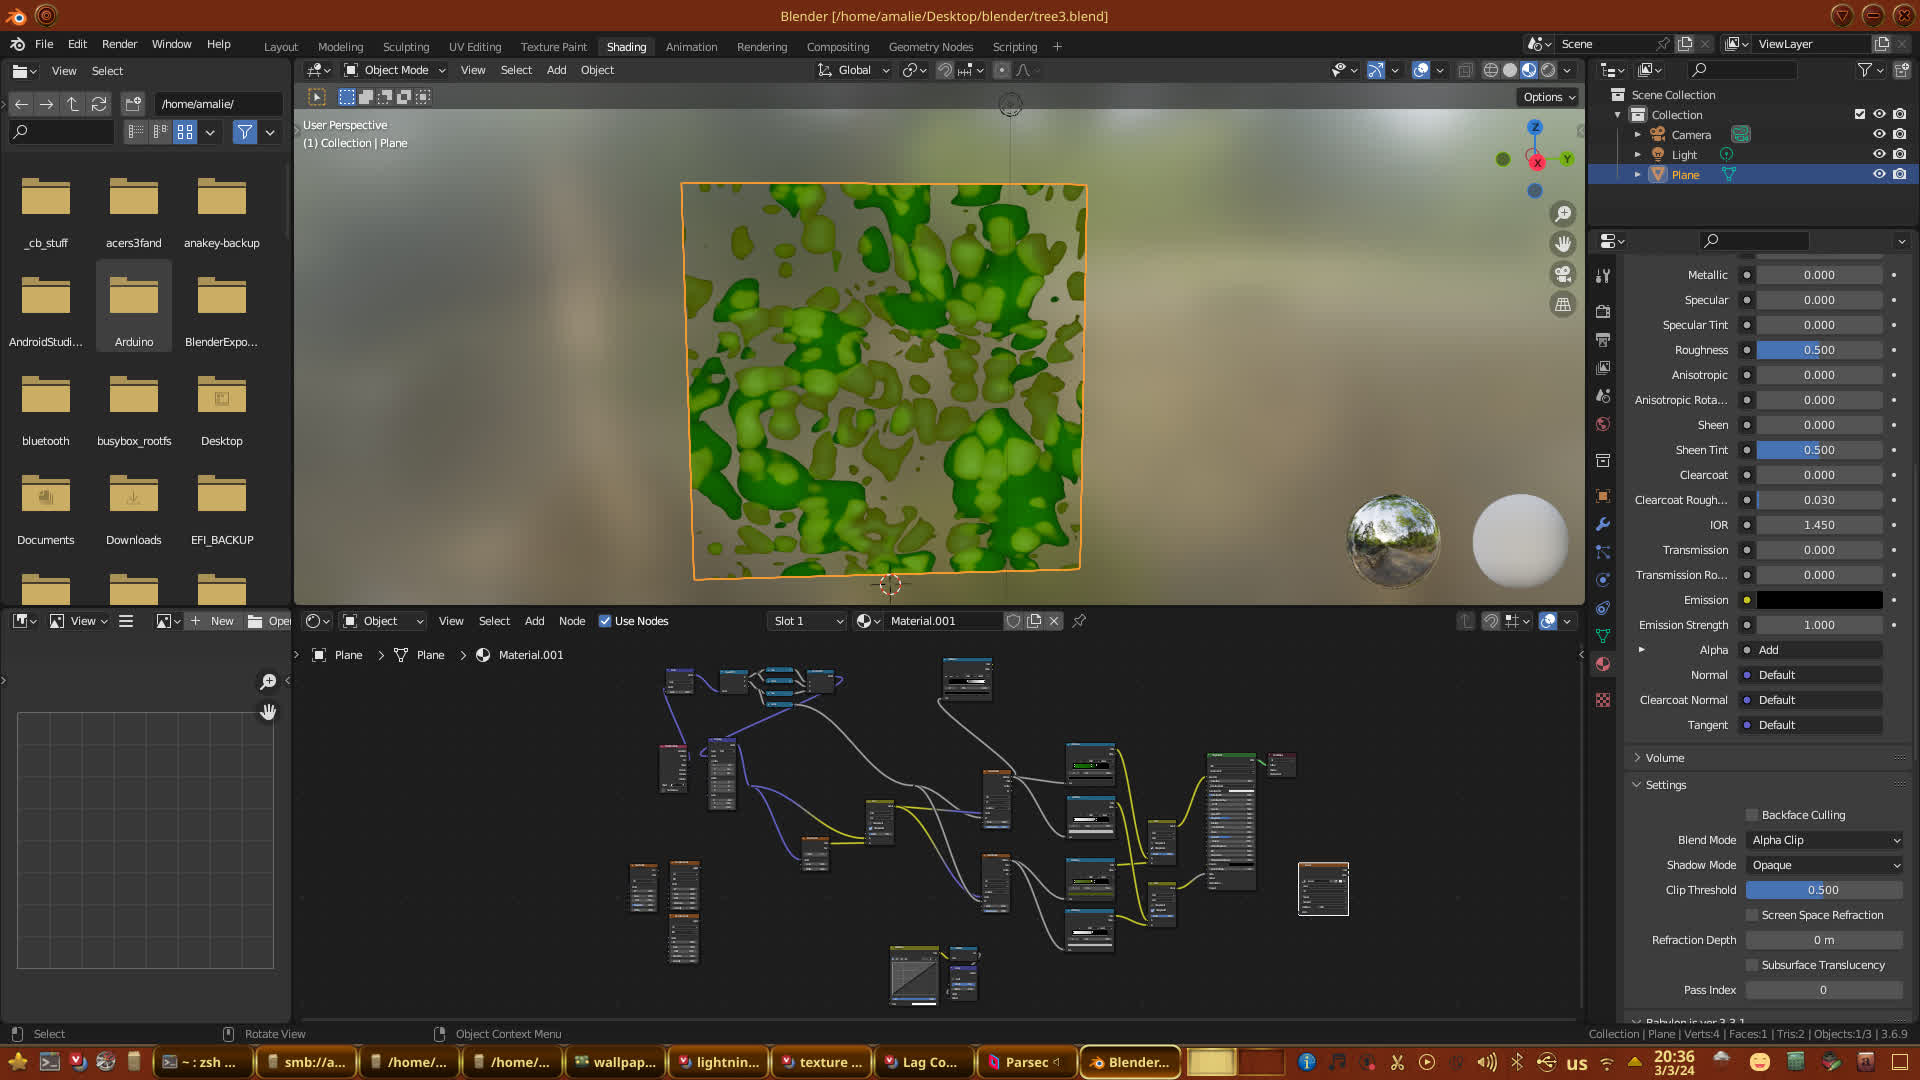Expand the Volume panel
Image resolution: width=1920 pixels, height=1080 pixels.
[1665, 758]
